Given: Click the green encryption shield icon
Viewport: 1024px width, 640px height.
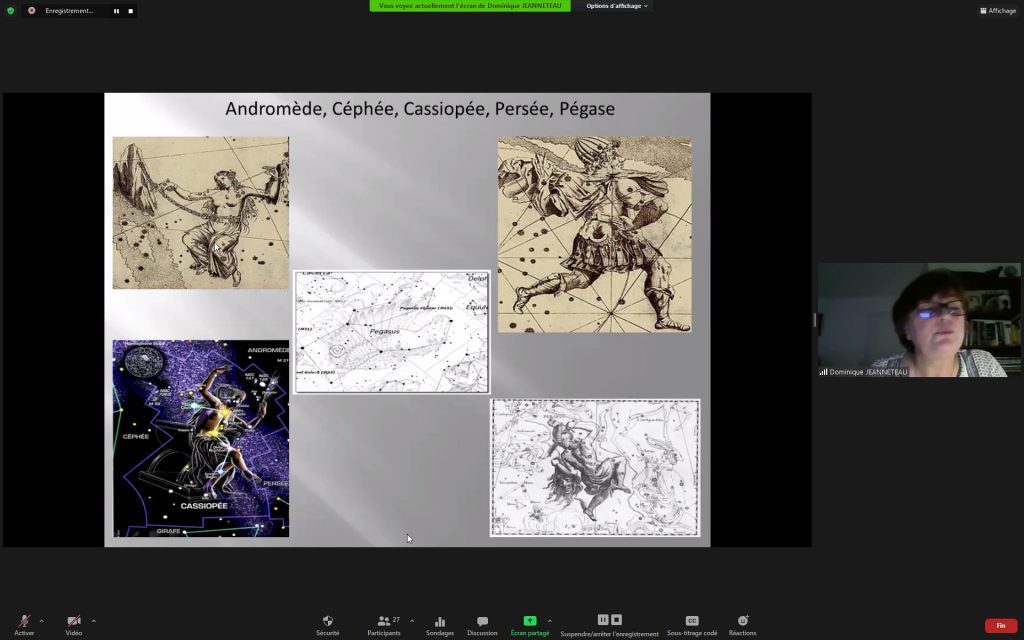Looking at the screenshot, I should click(10, 10).
